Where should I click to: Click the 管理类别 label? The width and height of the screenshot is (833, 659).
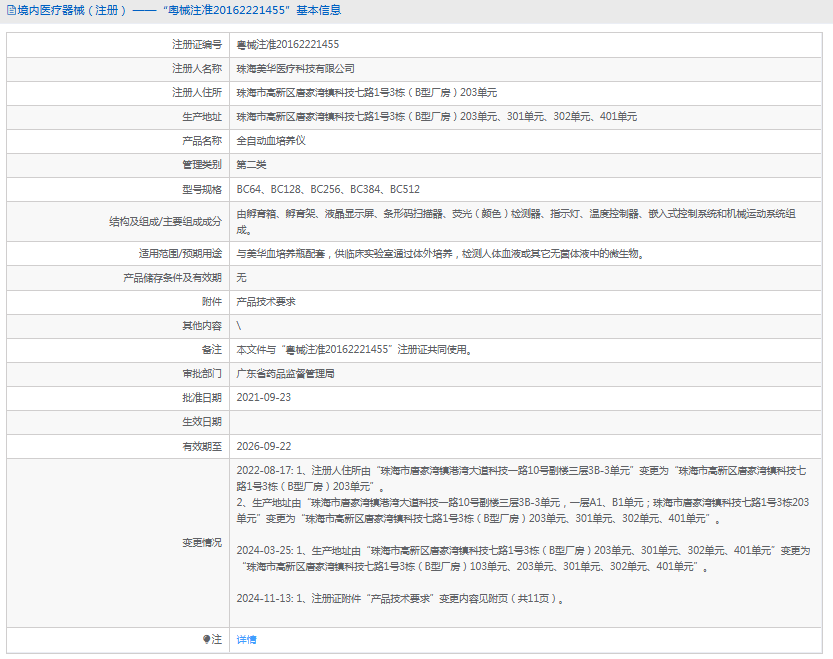(202, 165)
